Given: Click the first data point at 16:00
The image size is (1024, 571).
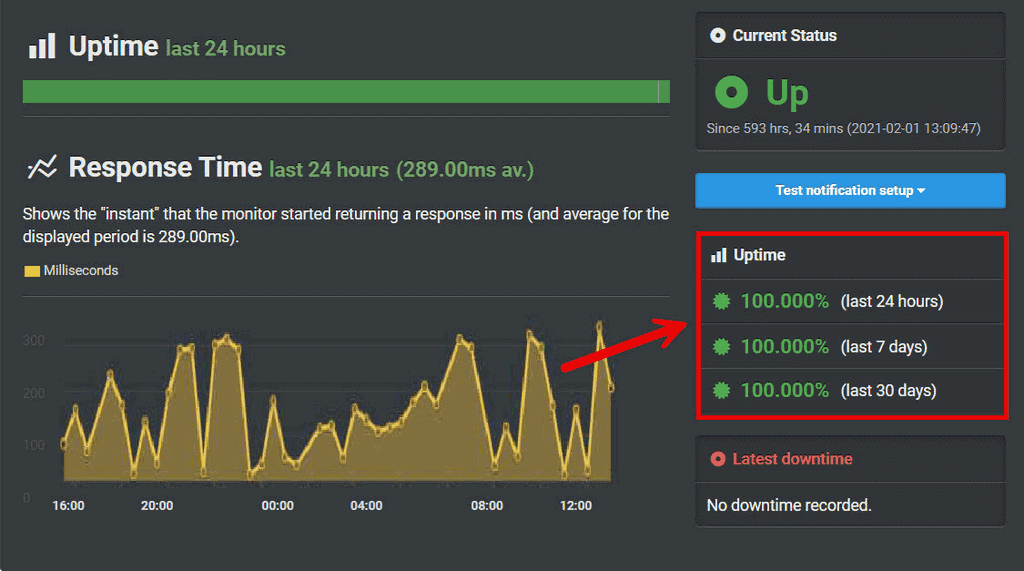Looking at the screenshot, I should [63, 444].
